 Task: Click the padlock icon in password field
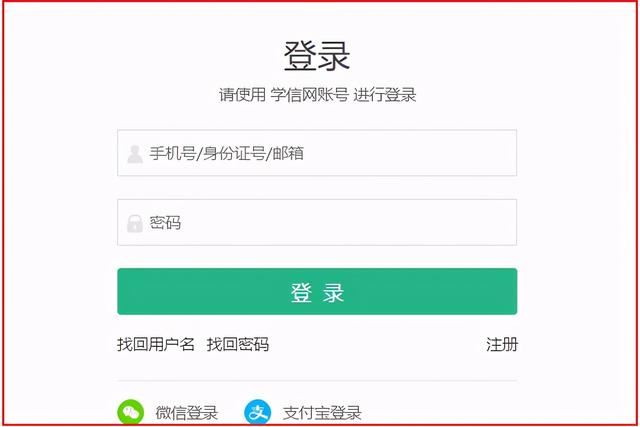[x=135, y=223]
